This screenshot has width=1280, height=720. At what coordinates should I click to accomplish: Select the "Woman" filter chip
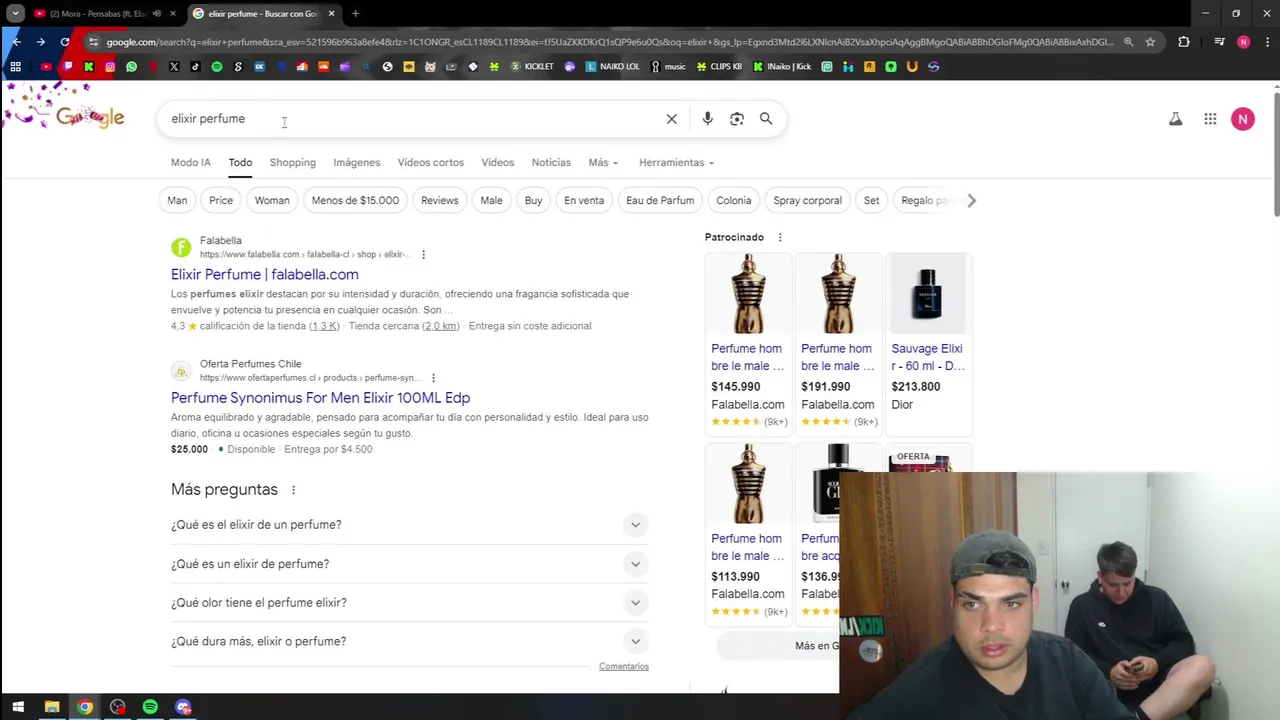click(x=272, y=200)
